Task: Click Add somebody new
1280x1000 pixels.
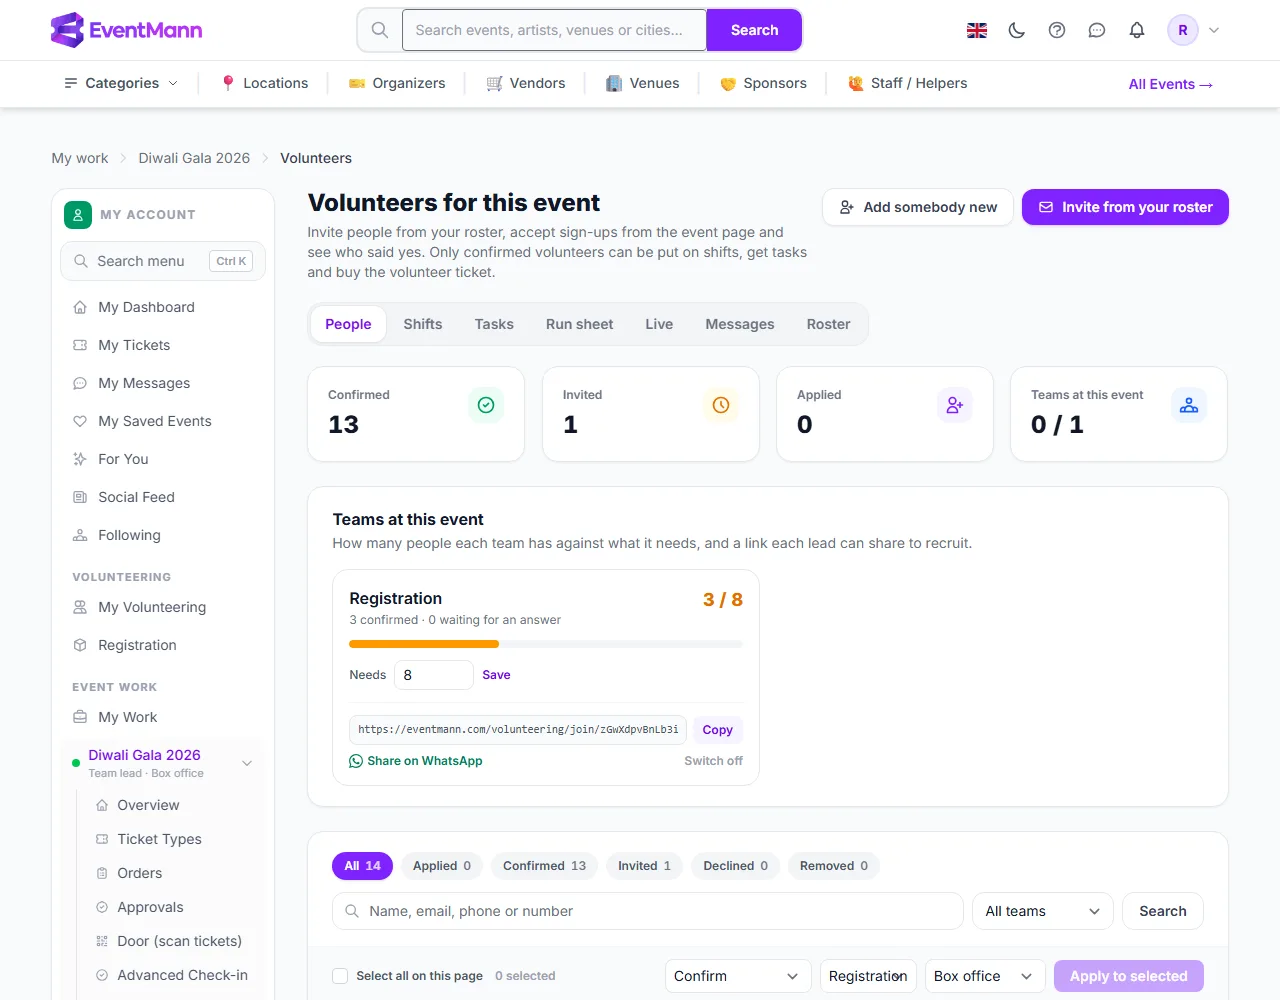Action: coord(918,207)
